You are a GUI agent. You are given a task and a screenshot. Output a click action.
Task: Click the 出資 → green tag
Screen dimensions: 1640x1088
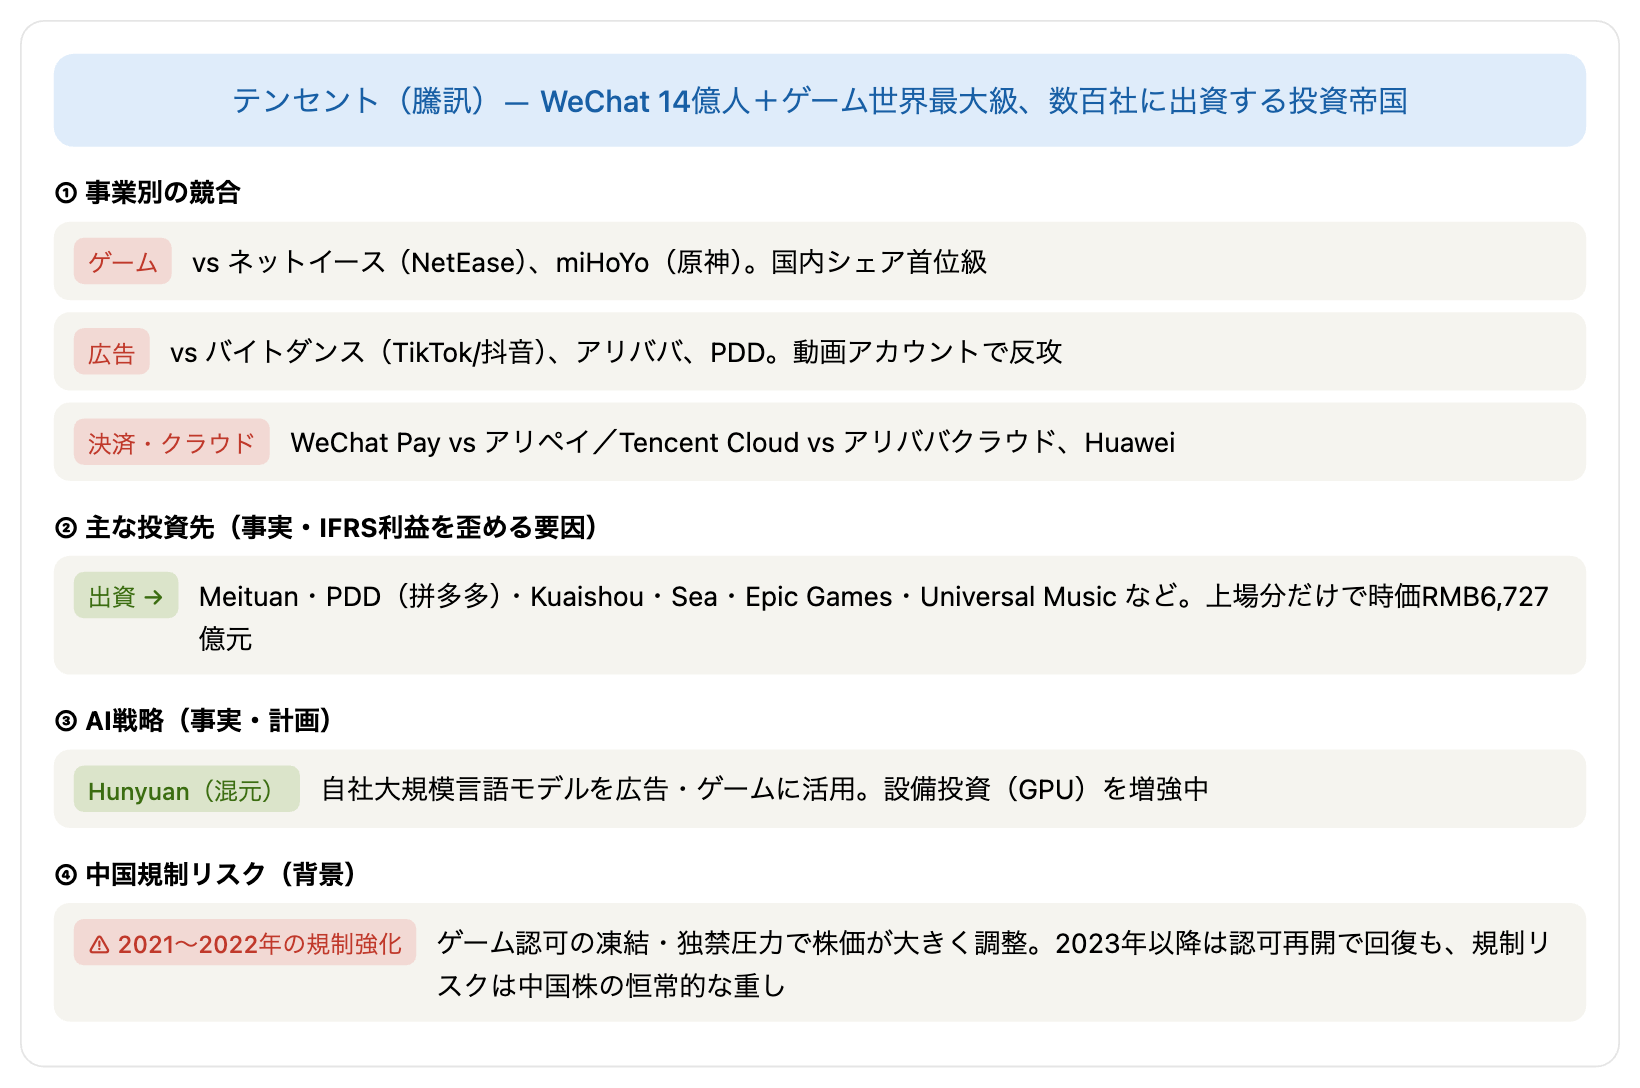pyautogui.click(x=126, y=596)
